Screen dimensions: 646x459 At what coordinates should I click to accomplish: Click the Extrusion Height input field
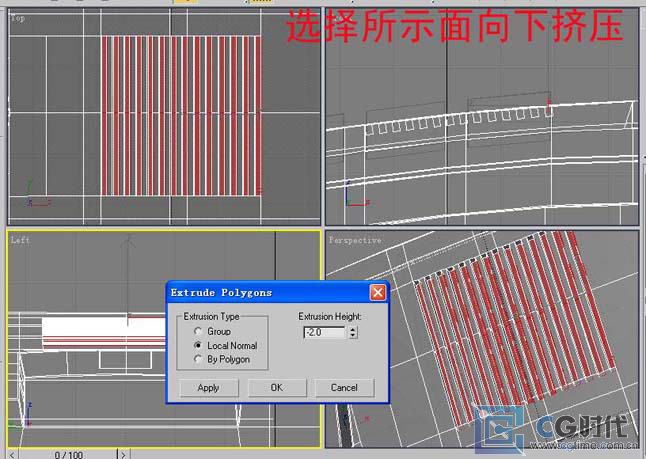pos(325,332)
